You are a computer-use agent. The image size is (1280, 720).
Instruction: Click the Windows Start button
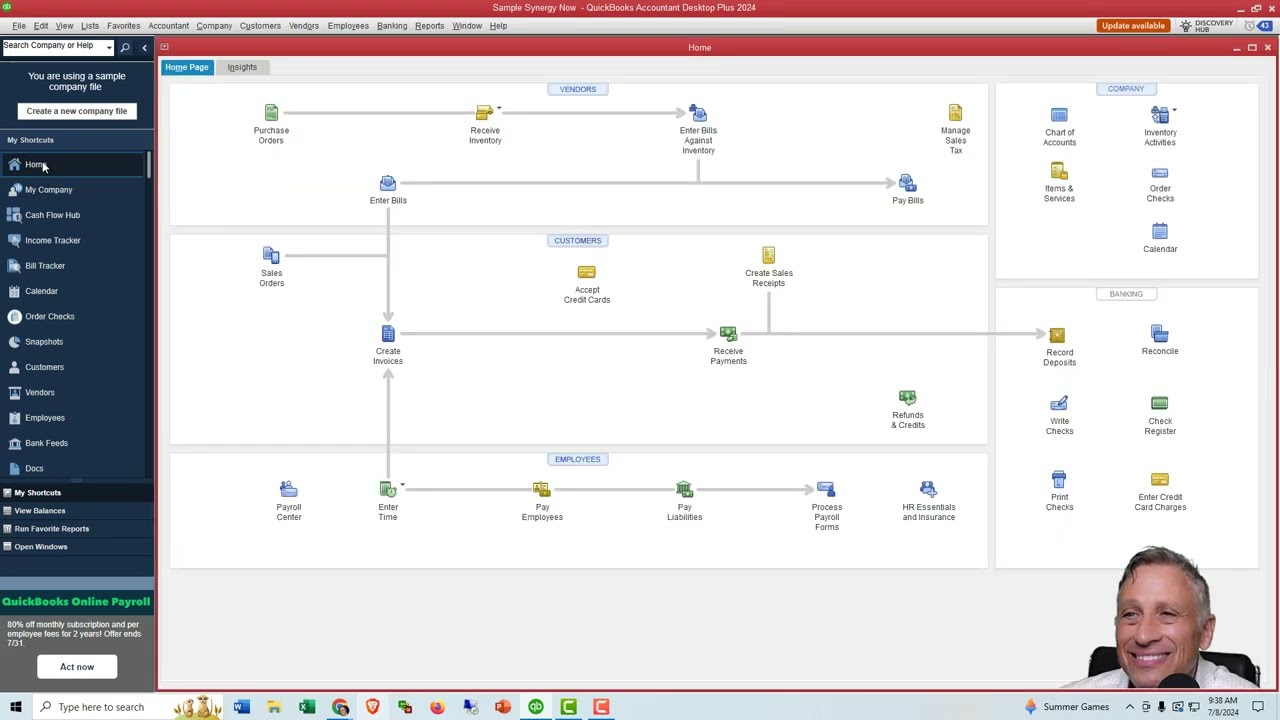pos(15,707)
